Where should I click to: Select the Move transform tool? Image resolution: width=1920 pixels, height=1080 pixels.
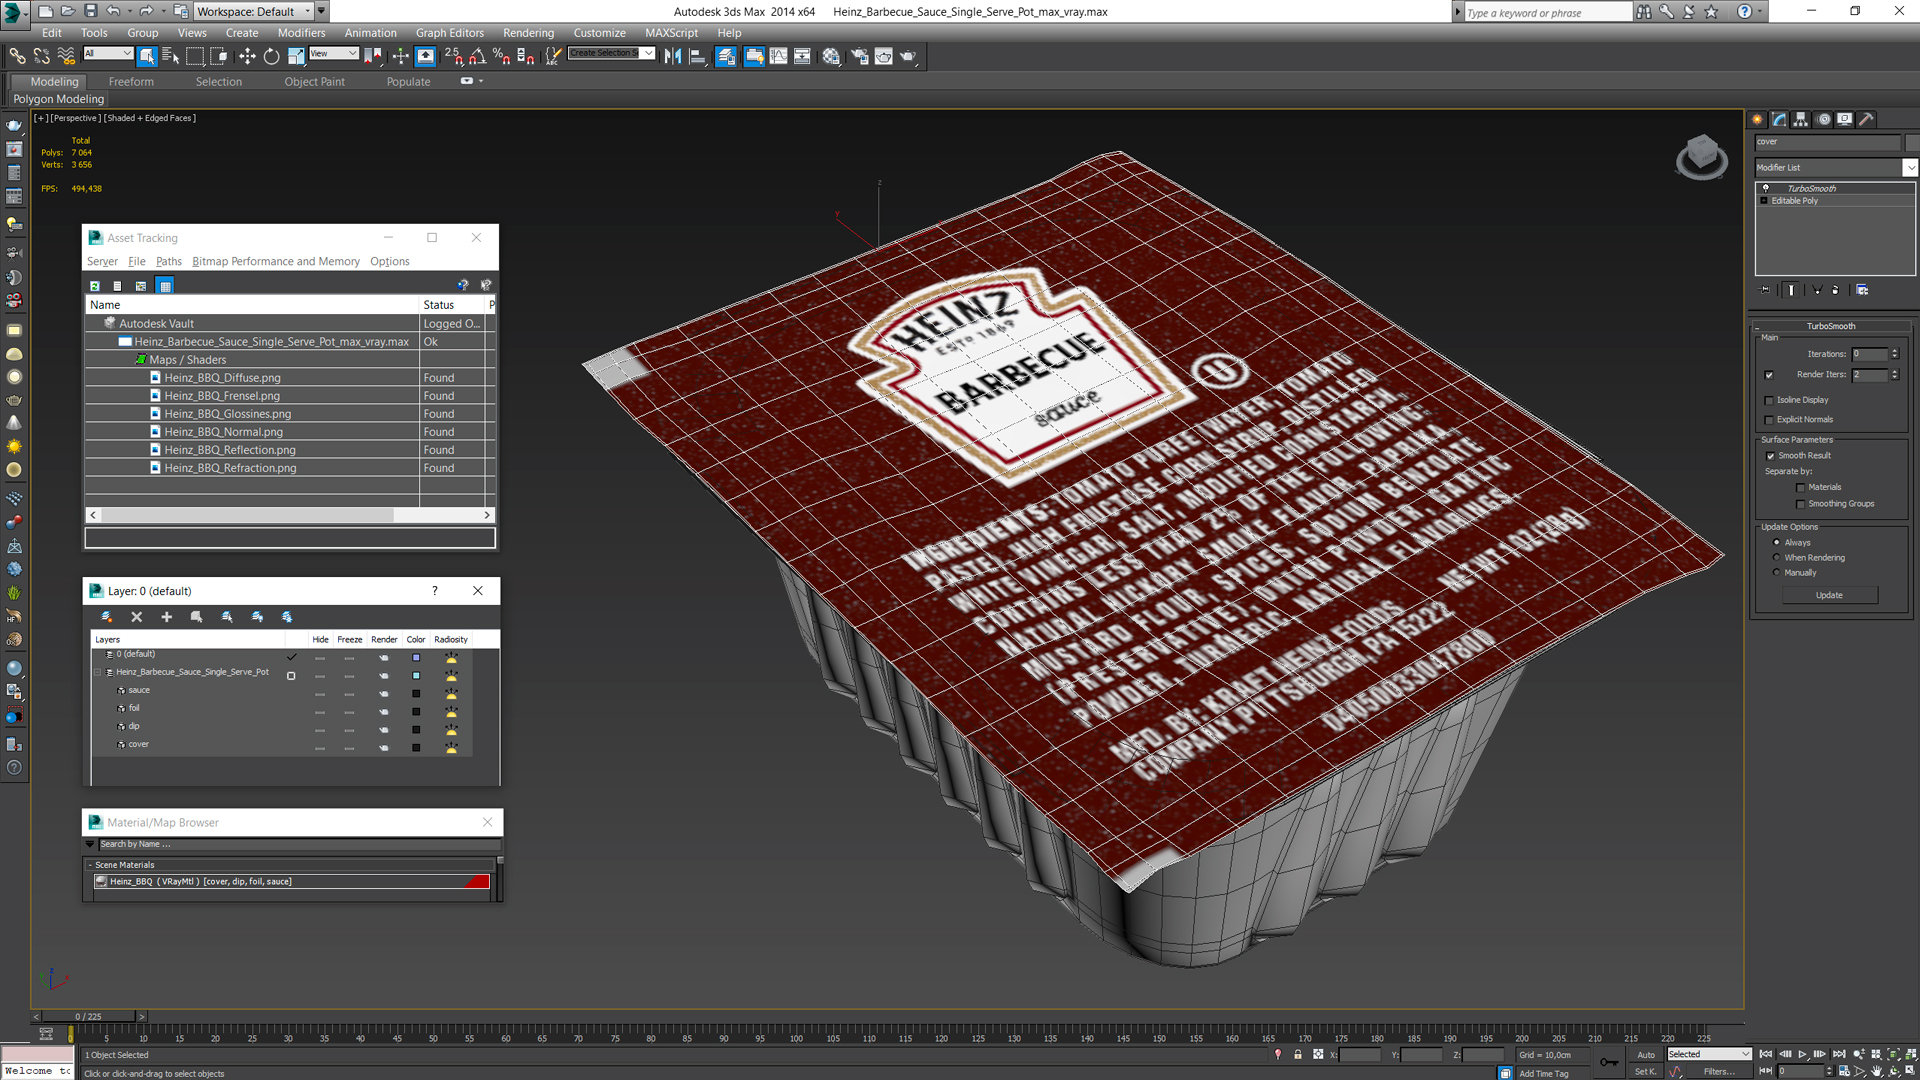coord(247,57)
